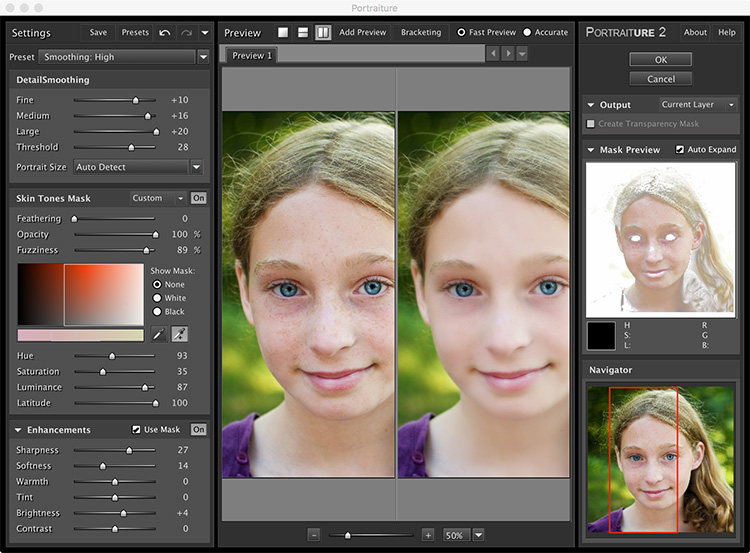Go to previous preview tab arrow

(x=493, y=54)
